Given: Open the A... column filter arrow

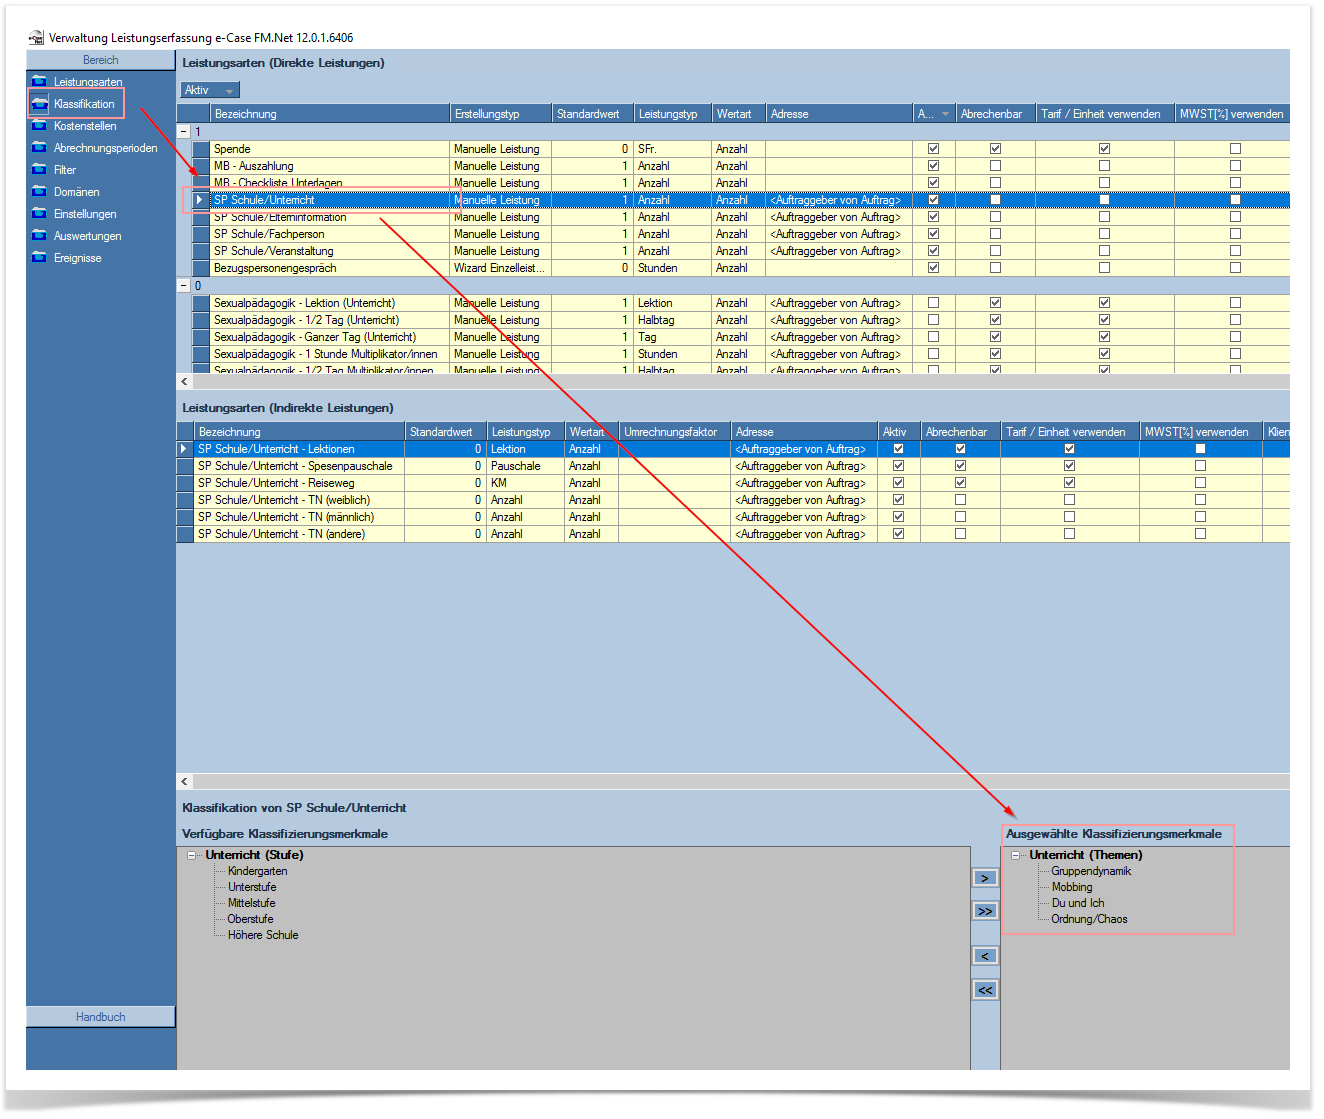Looking at the screenshot, I should click(945, 114).
